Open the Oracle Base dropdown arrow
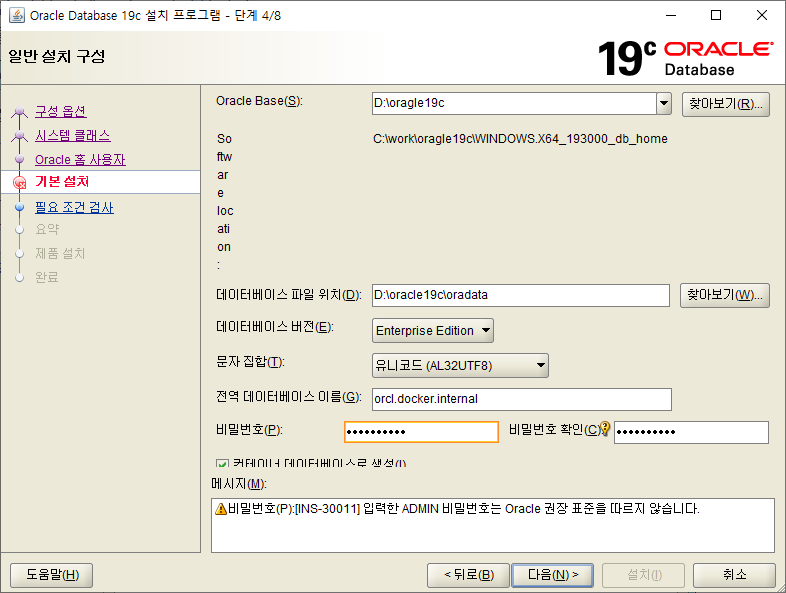 pos(664,104)
